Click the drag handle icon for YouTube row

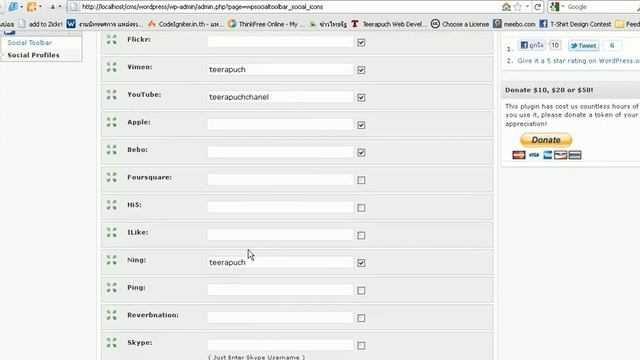coord(111,95)
